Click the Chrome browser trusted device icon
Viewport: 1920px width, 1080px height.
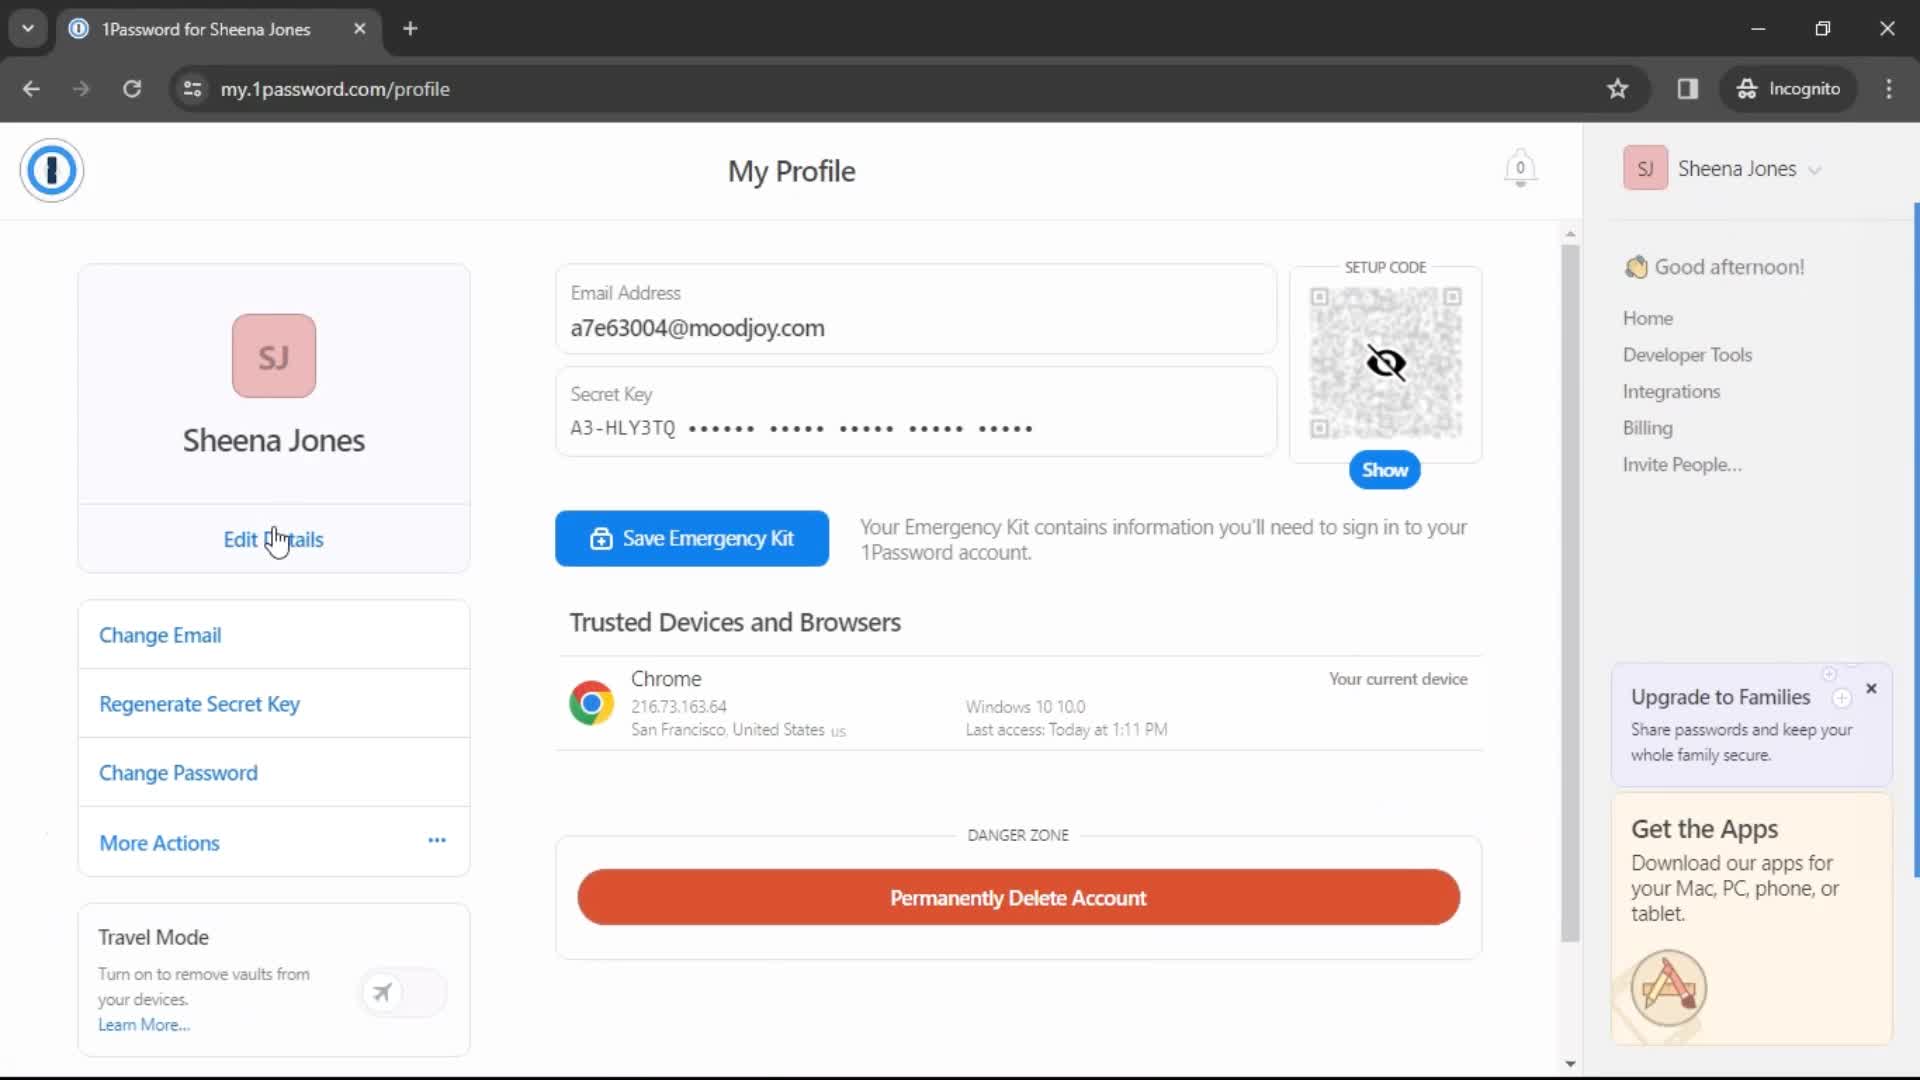coord(592,703)
